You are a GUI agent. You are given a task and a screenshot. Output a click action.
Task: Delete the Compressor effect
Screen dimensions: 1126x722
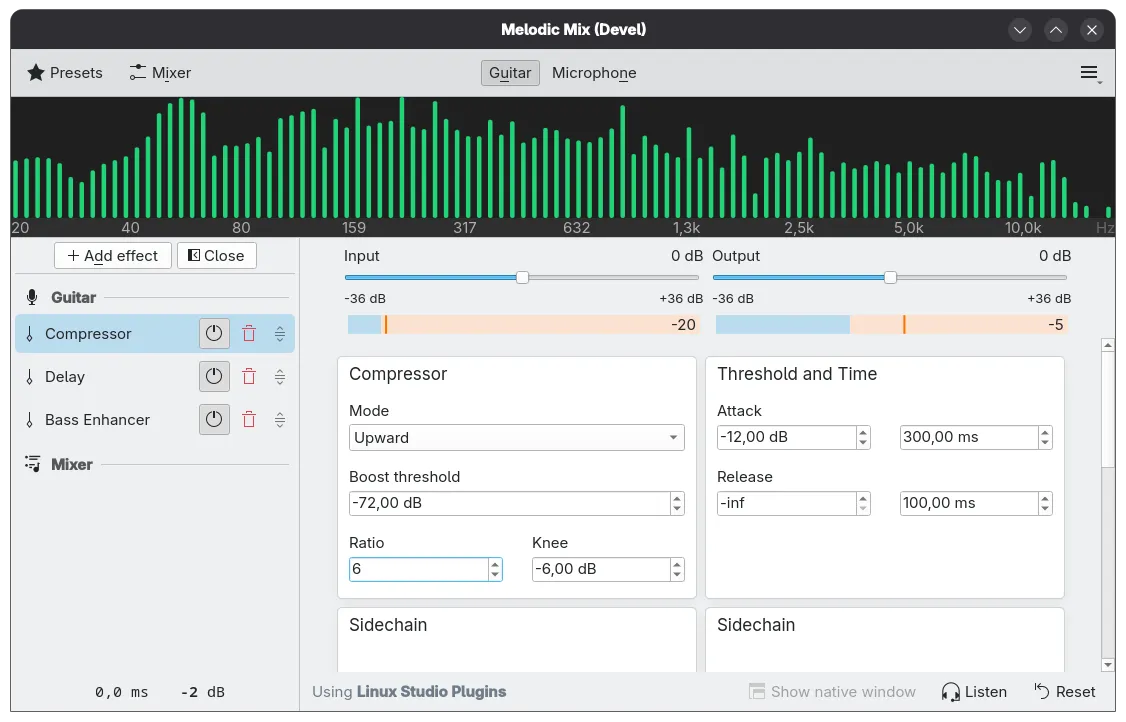[x=249, y=333]
